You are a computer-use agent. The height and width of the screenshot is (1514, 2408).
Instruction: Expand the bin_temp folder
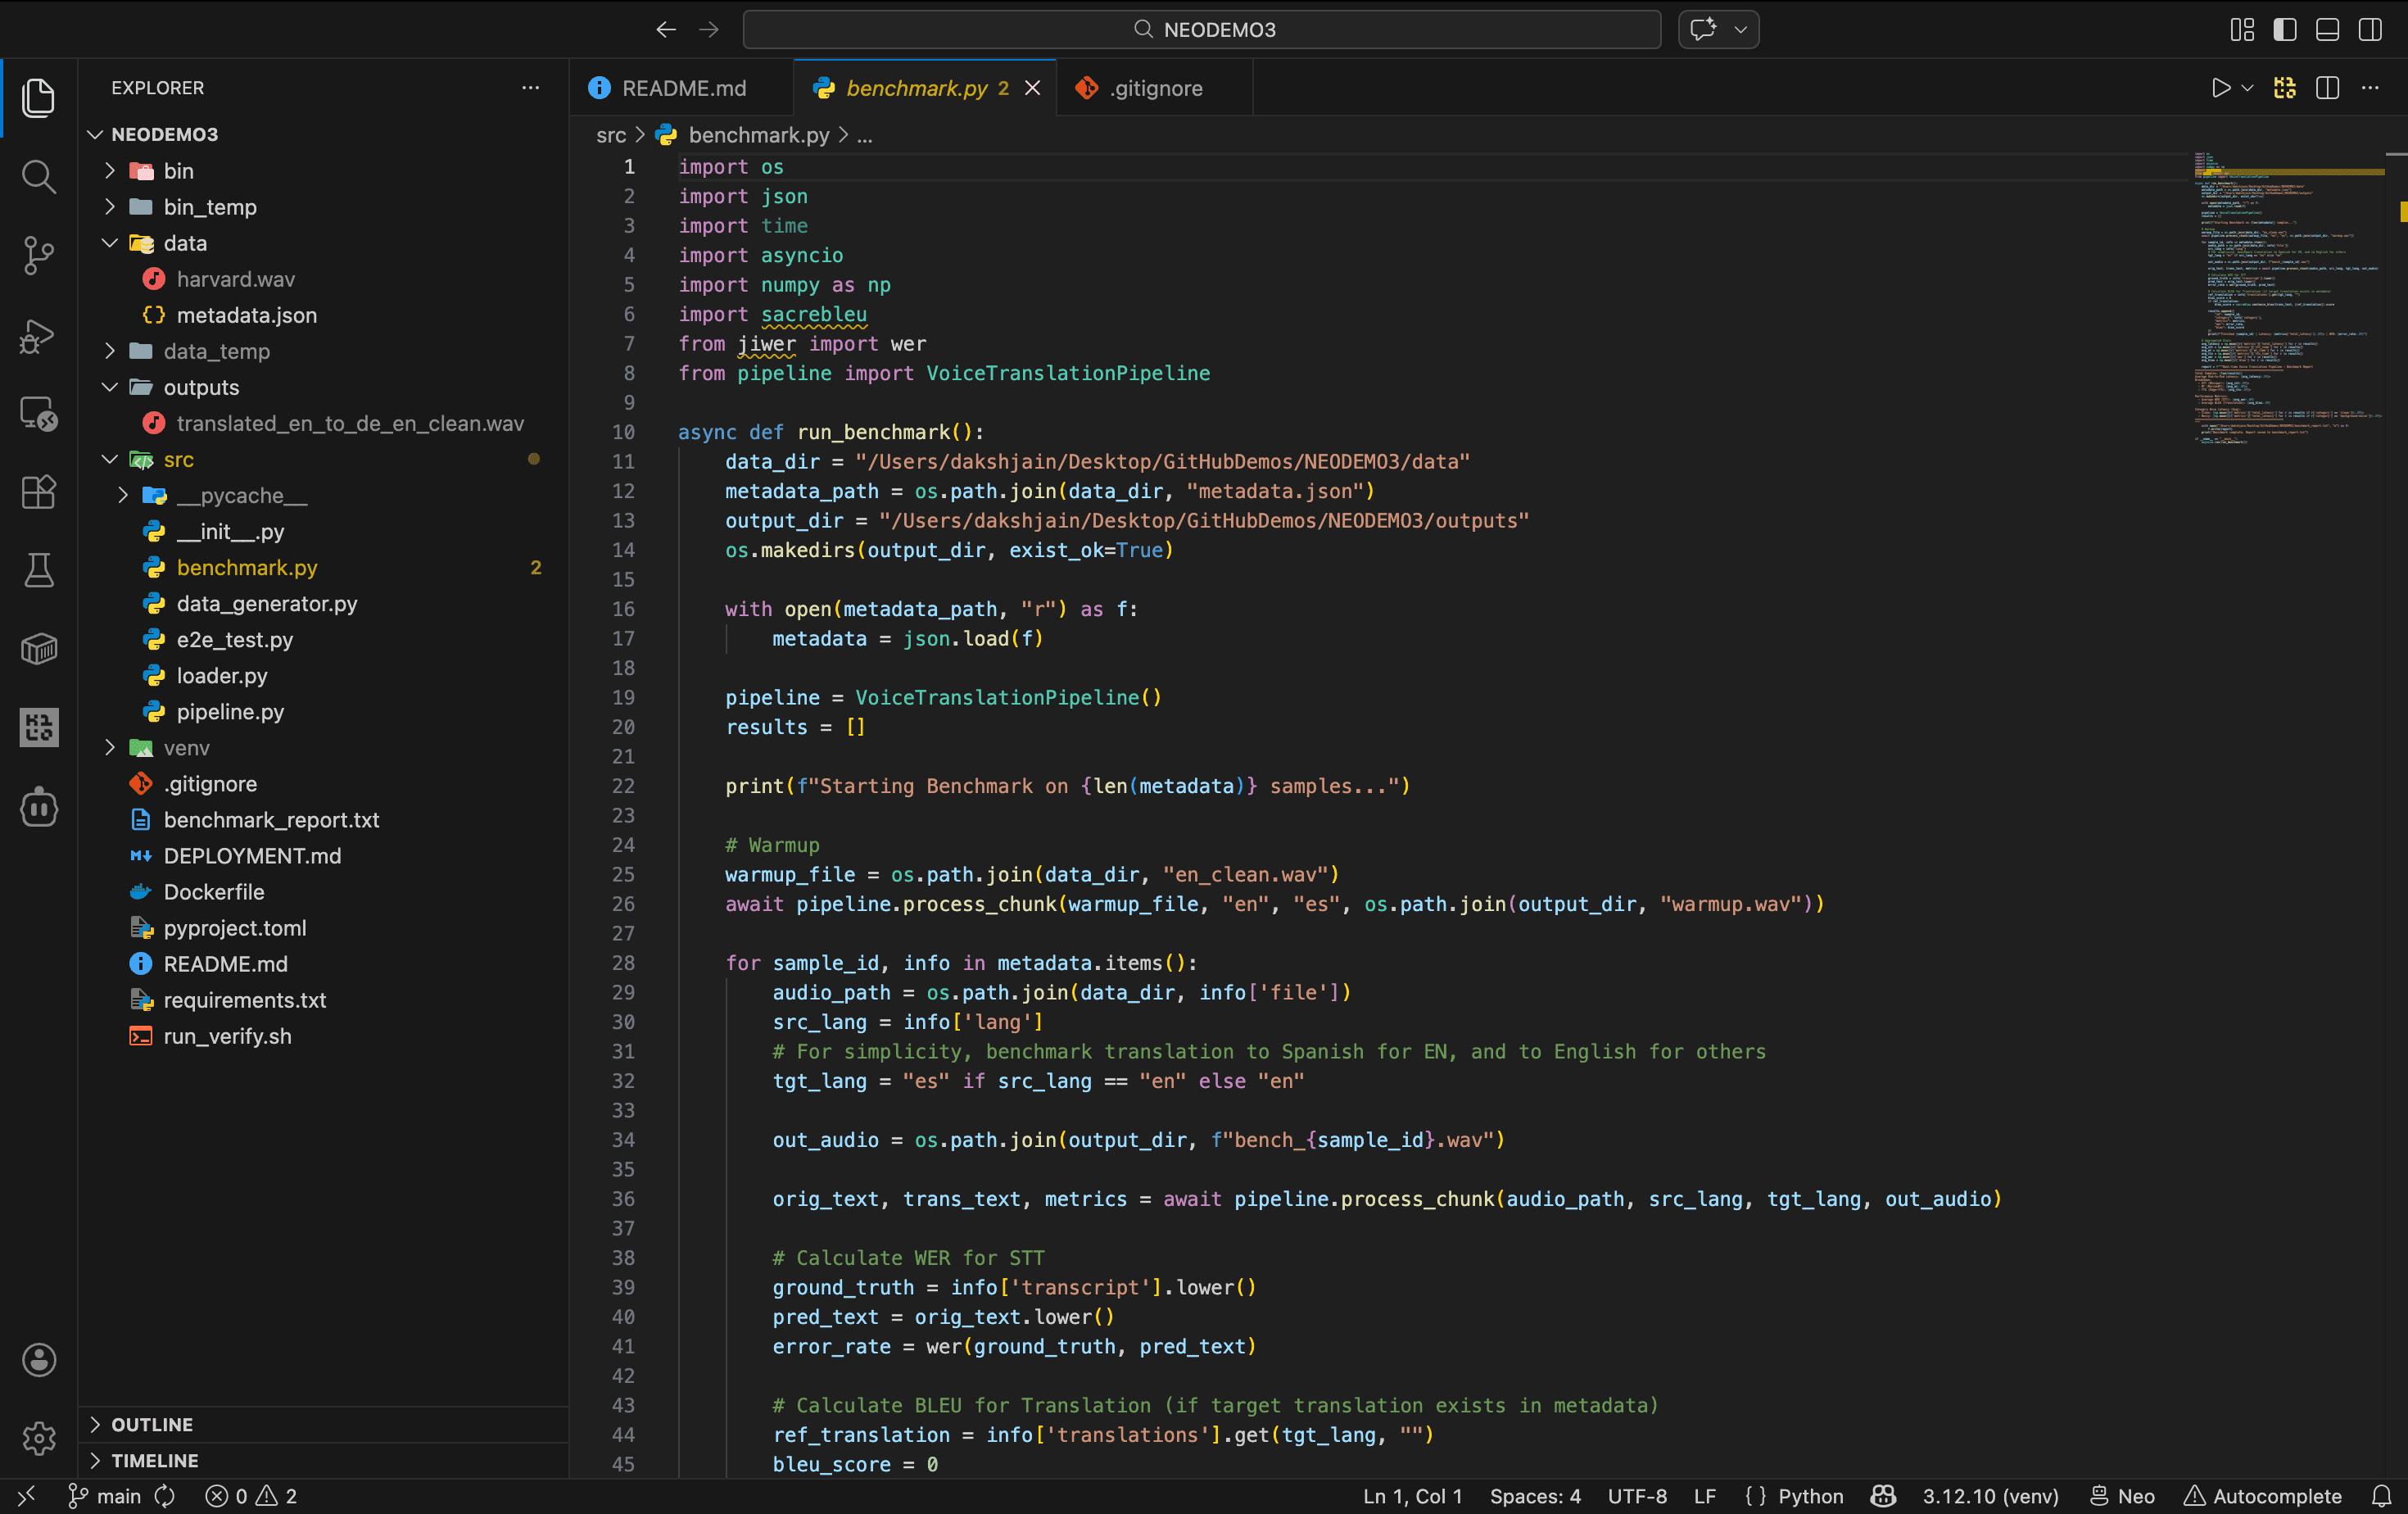(x=210, y=207)
